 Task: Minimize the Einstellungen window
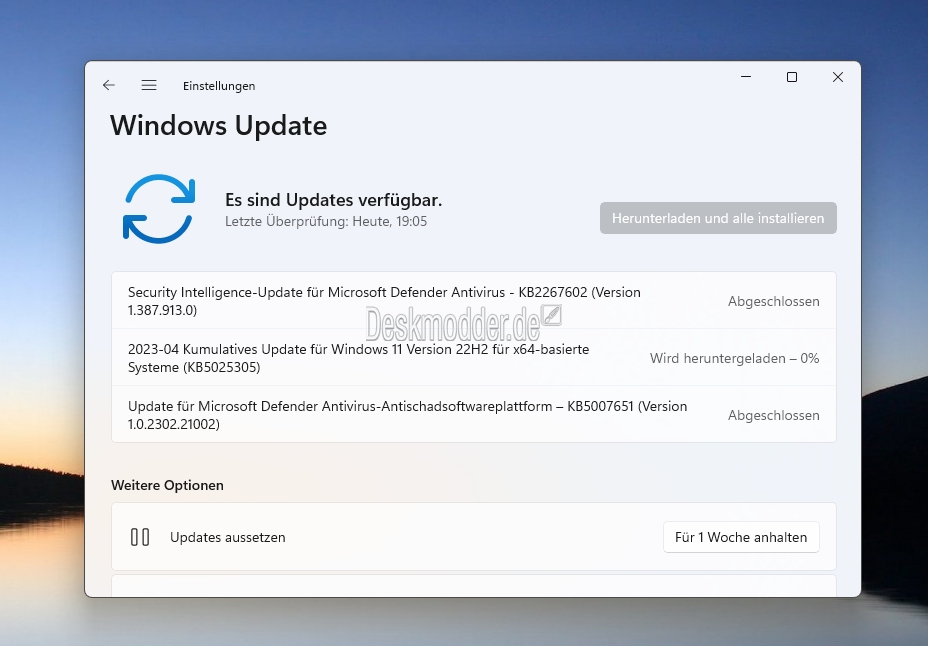746,77
